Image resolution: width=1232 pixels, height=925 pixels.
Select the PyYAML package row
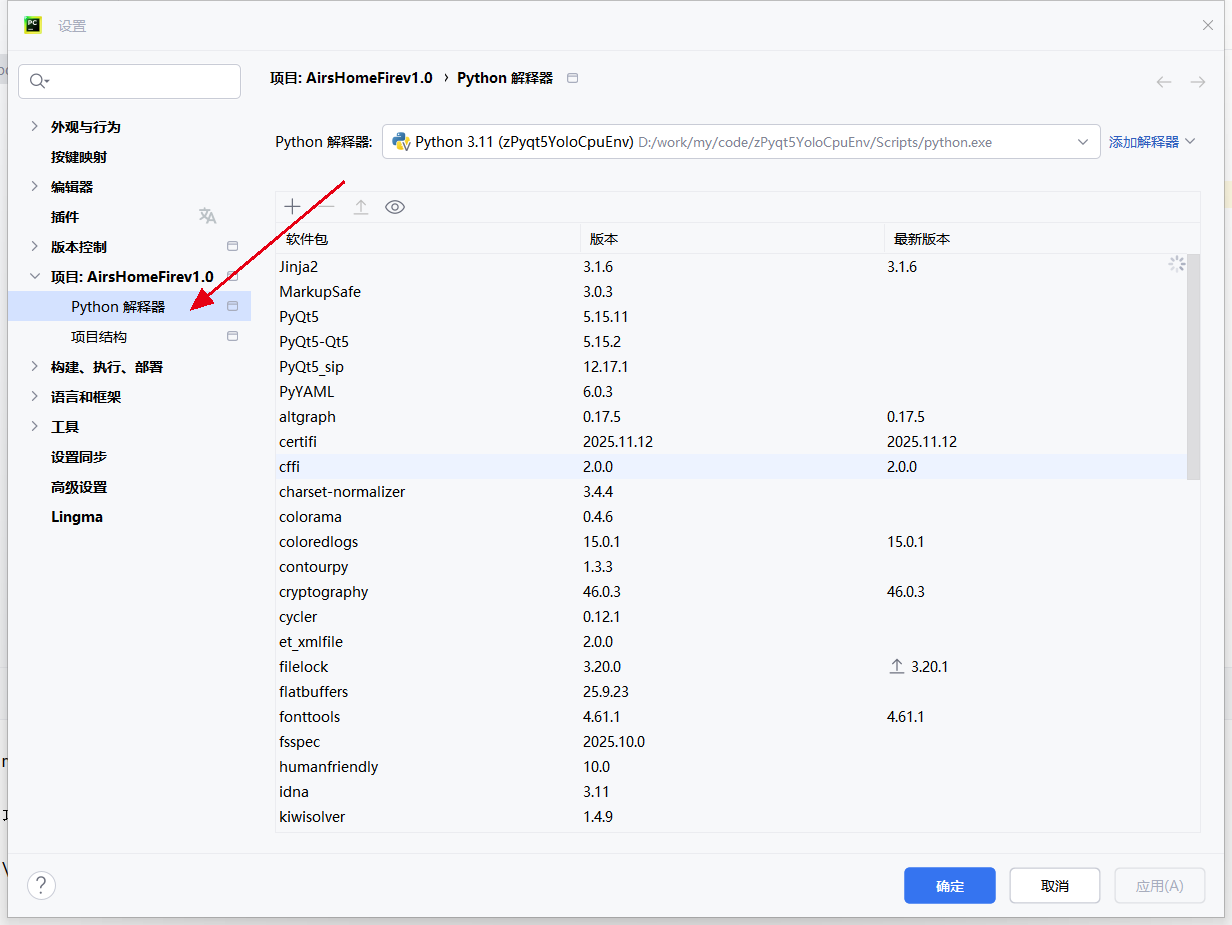731,392
